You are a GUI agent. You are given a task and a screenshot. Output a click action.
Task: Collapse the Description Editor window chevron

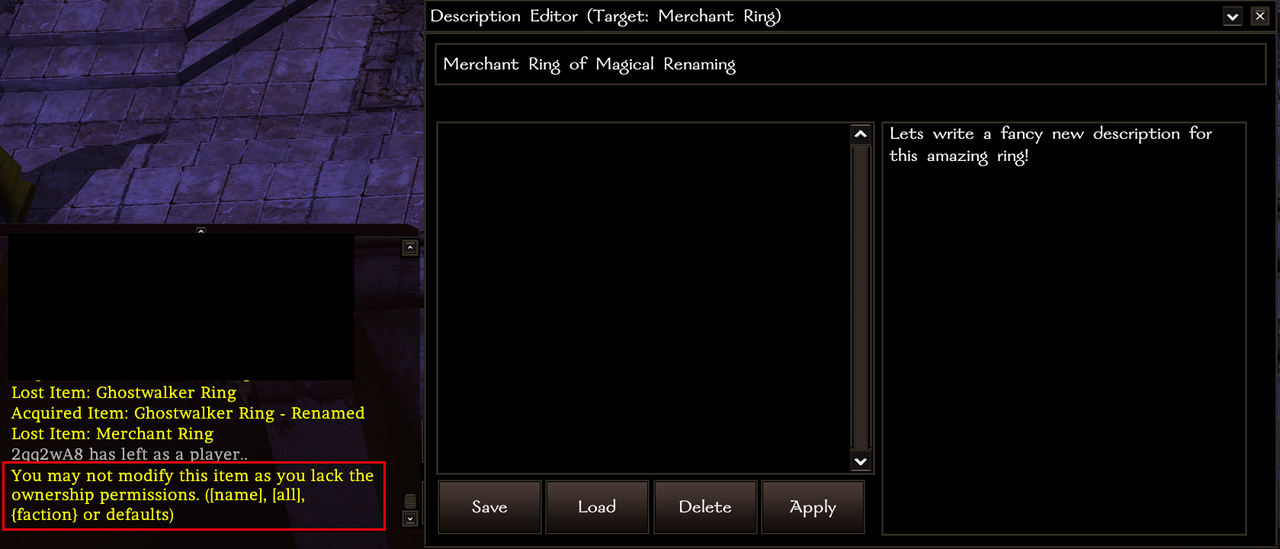pyautogui.click(x=1233, y=16)
